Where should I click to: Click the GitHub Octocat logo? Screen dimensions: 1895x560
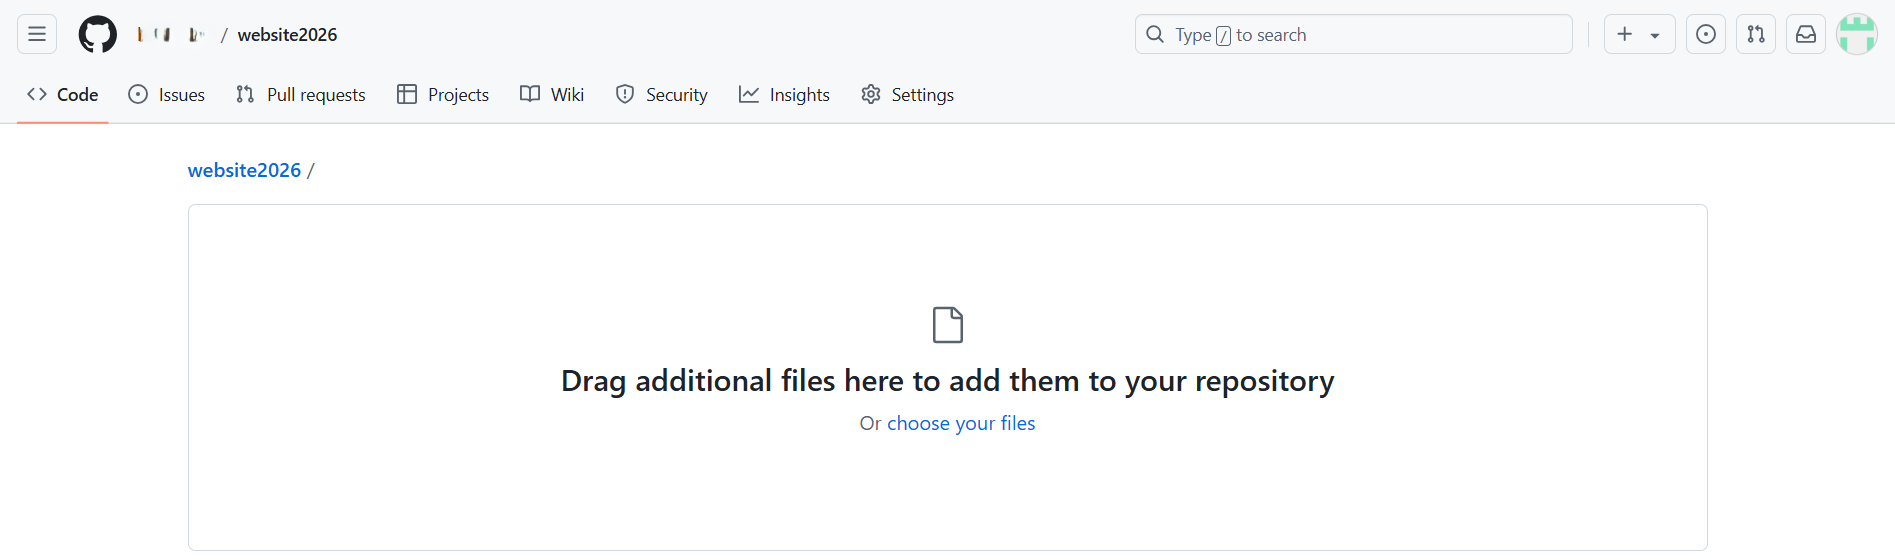coord(98,34)
